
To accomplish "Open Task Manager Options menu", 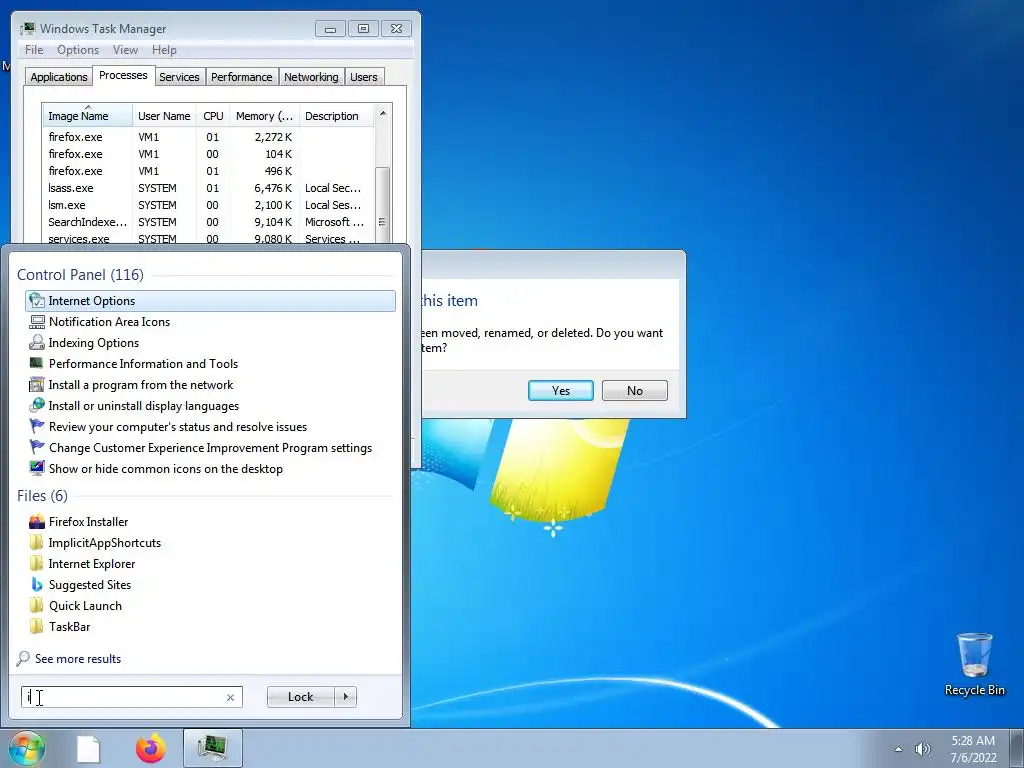I will click(x=78, y=50).
